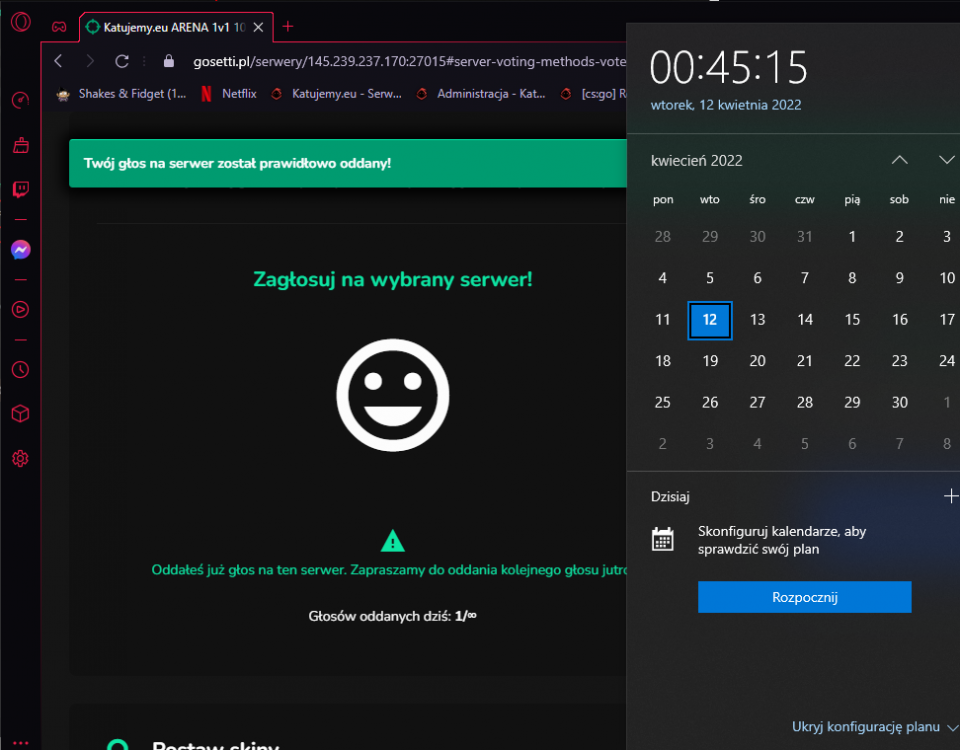This screenshot has height=750, width=960.
Task: Open the GX Corner gamepad icon
Action: click(x=59, y=27)
